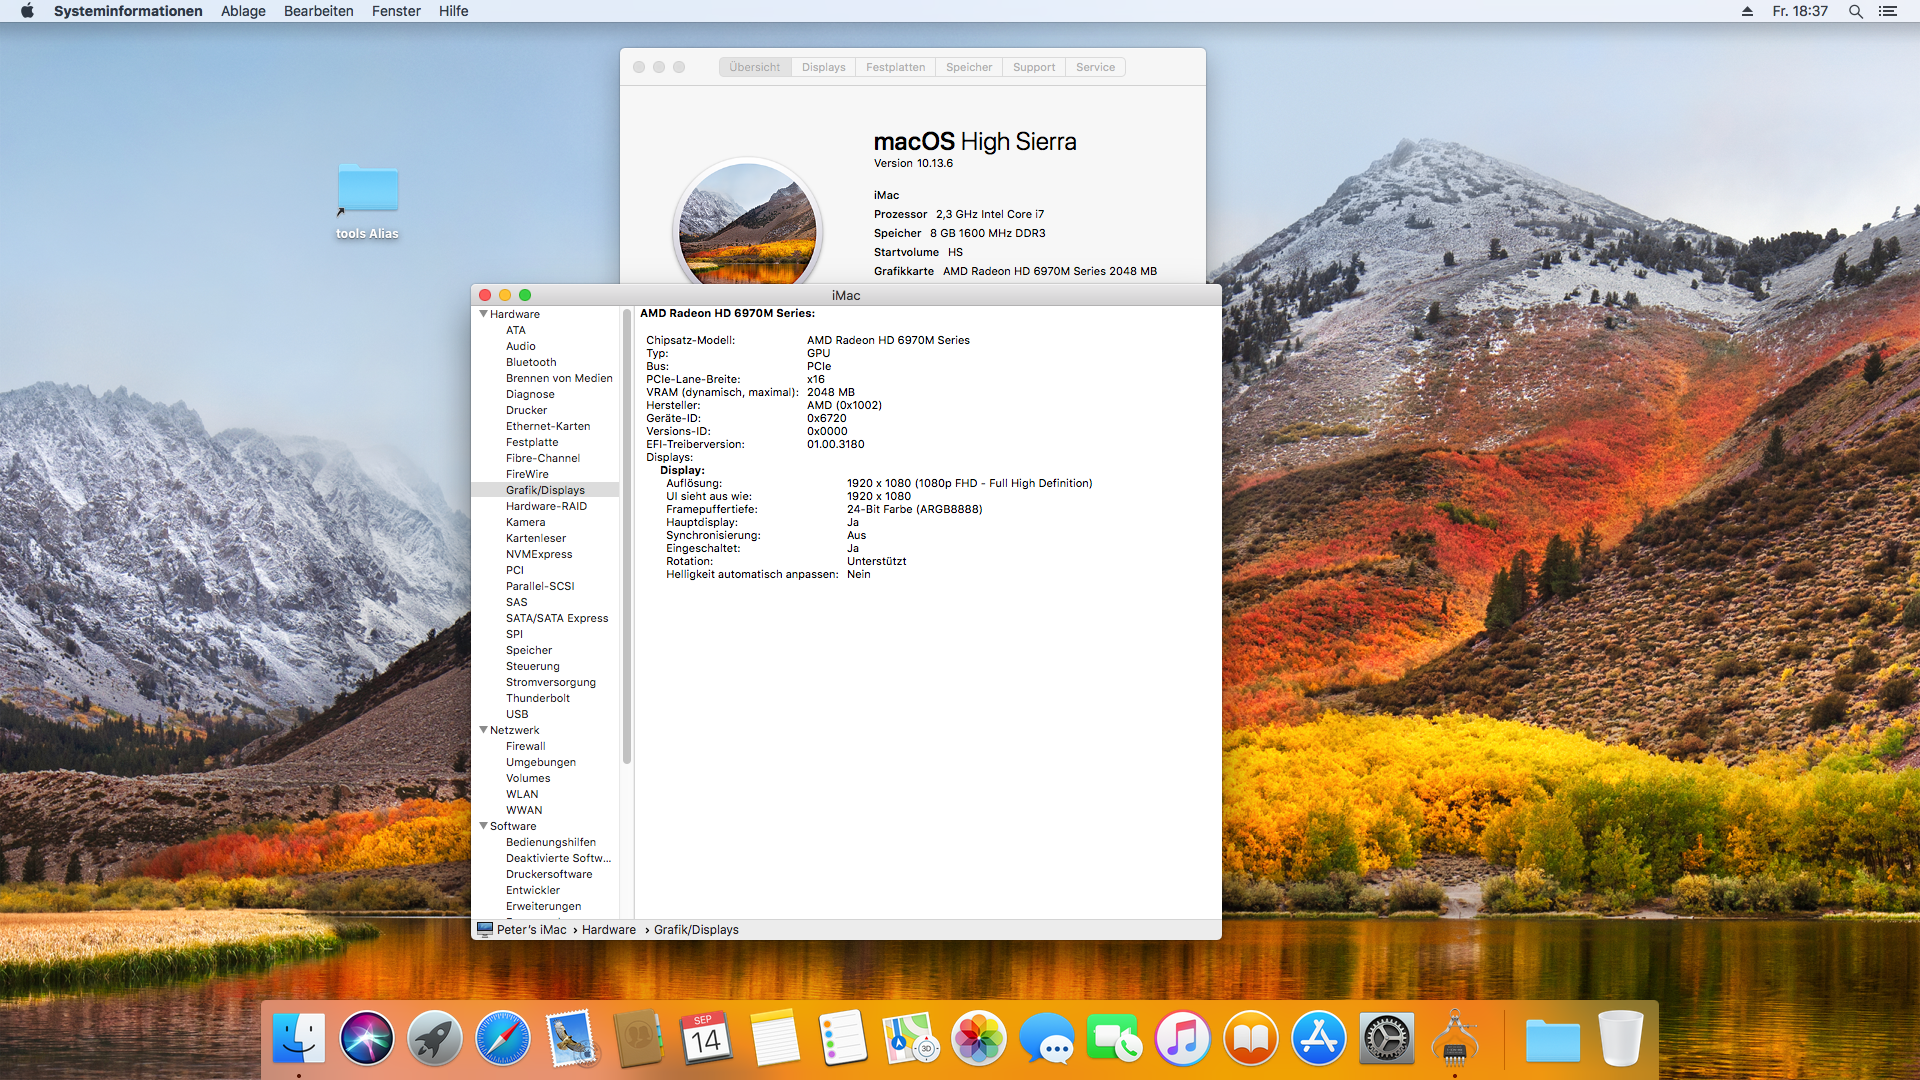Image resolution: width=1920 pixels, height=1080 pixels.
Task: Open Notification Center menu bar icon
Action: click(x=1888, y=11)
